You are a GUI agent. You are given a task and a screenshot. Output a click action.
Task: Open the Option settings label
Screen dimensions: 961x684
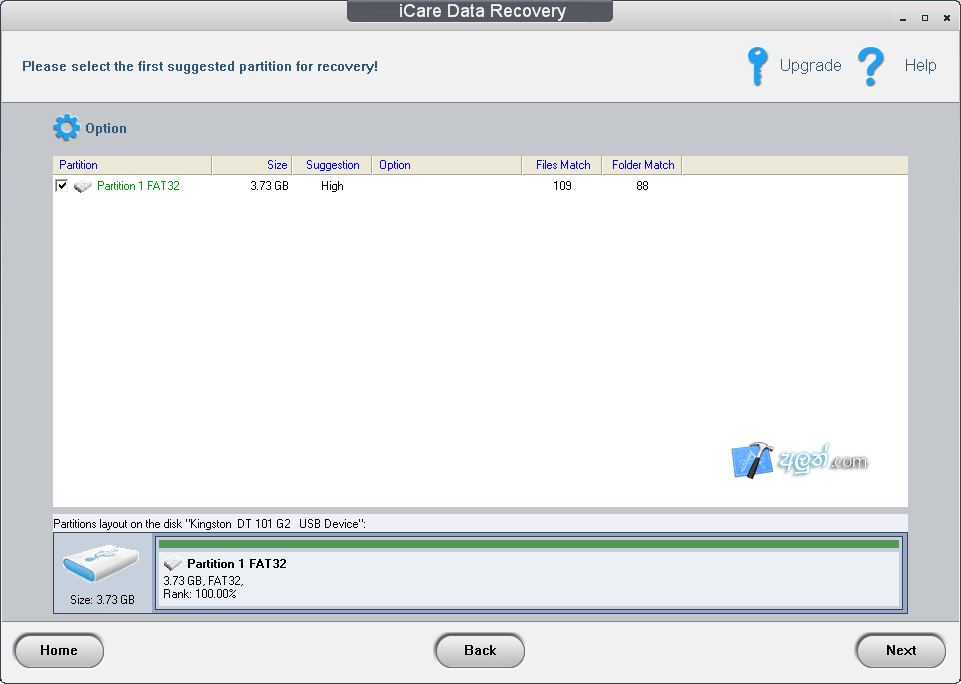(x=106, y=128)
